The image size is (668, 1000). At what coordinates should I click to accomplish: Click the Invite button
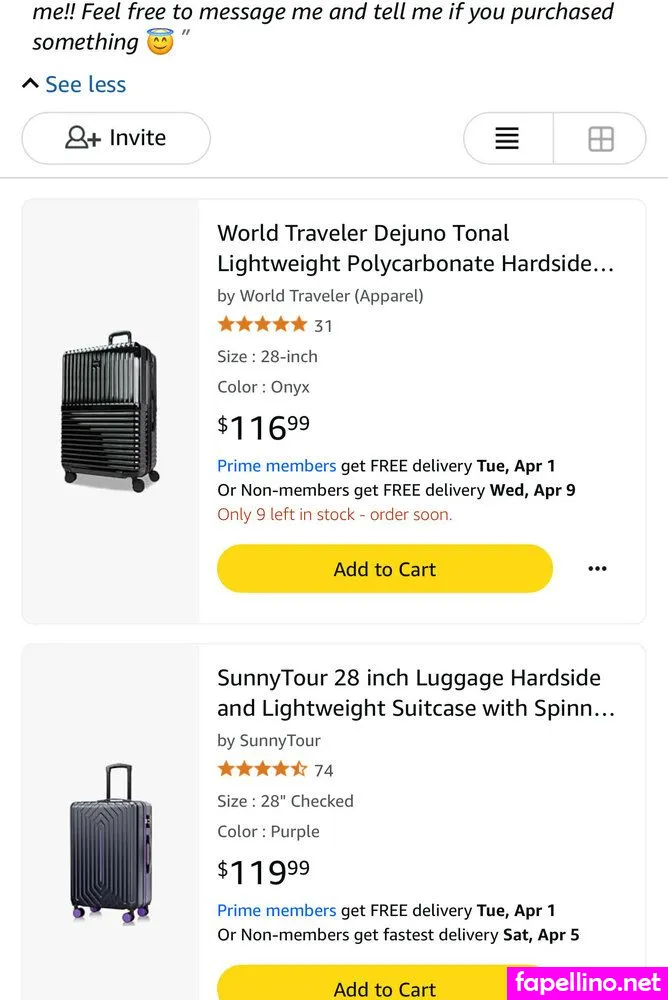[116, 138]
